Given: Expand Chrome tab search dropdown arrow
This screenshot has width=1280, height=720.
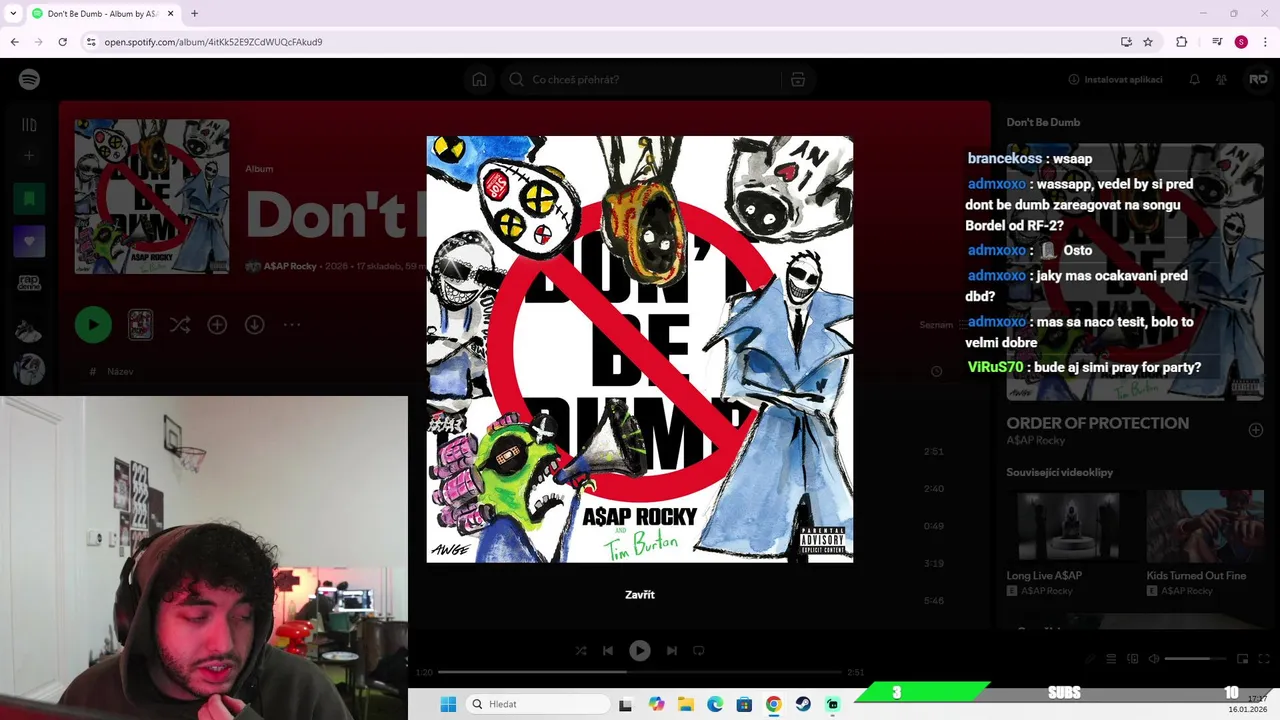Looking at the screenshot, I should pos(13,14).
